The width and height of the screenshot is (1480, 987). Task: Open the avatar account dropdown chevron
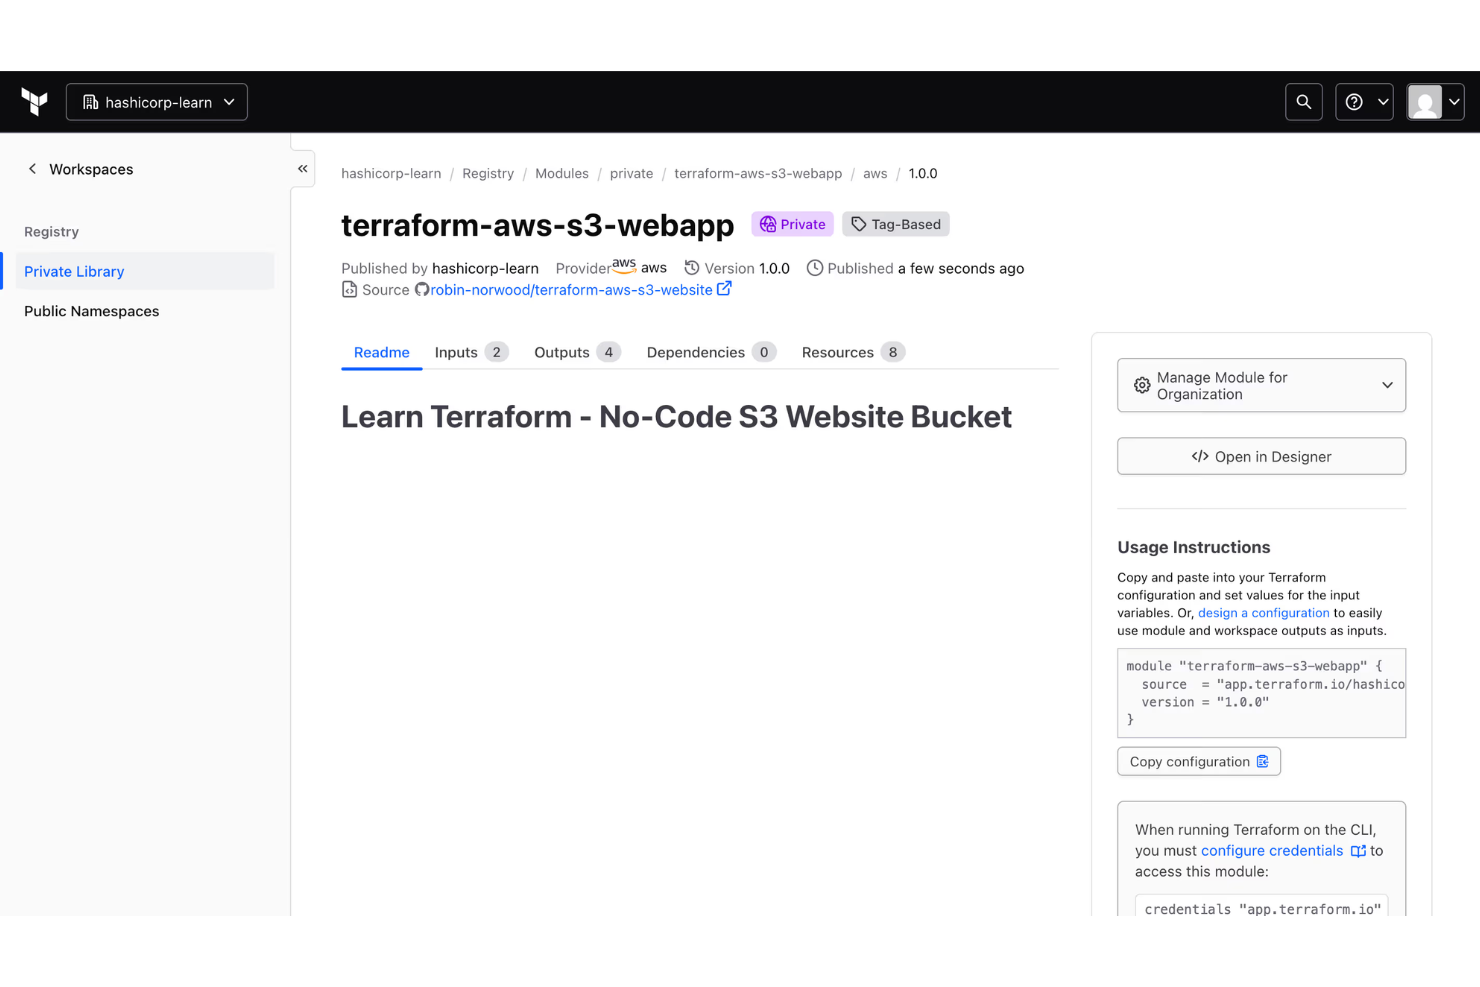(1452, 101)
